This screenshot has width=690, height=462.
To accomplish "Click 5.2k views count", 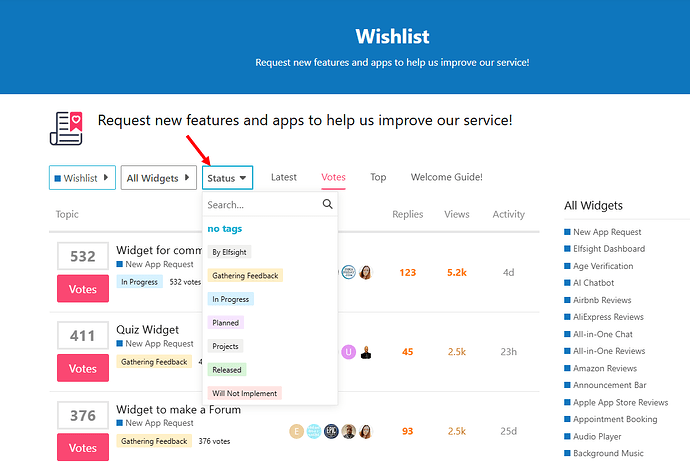I will (x=457, y=272).
